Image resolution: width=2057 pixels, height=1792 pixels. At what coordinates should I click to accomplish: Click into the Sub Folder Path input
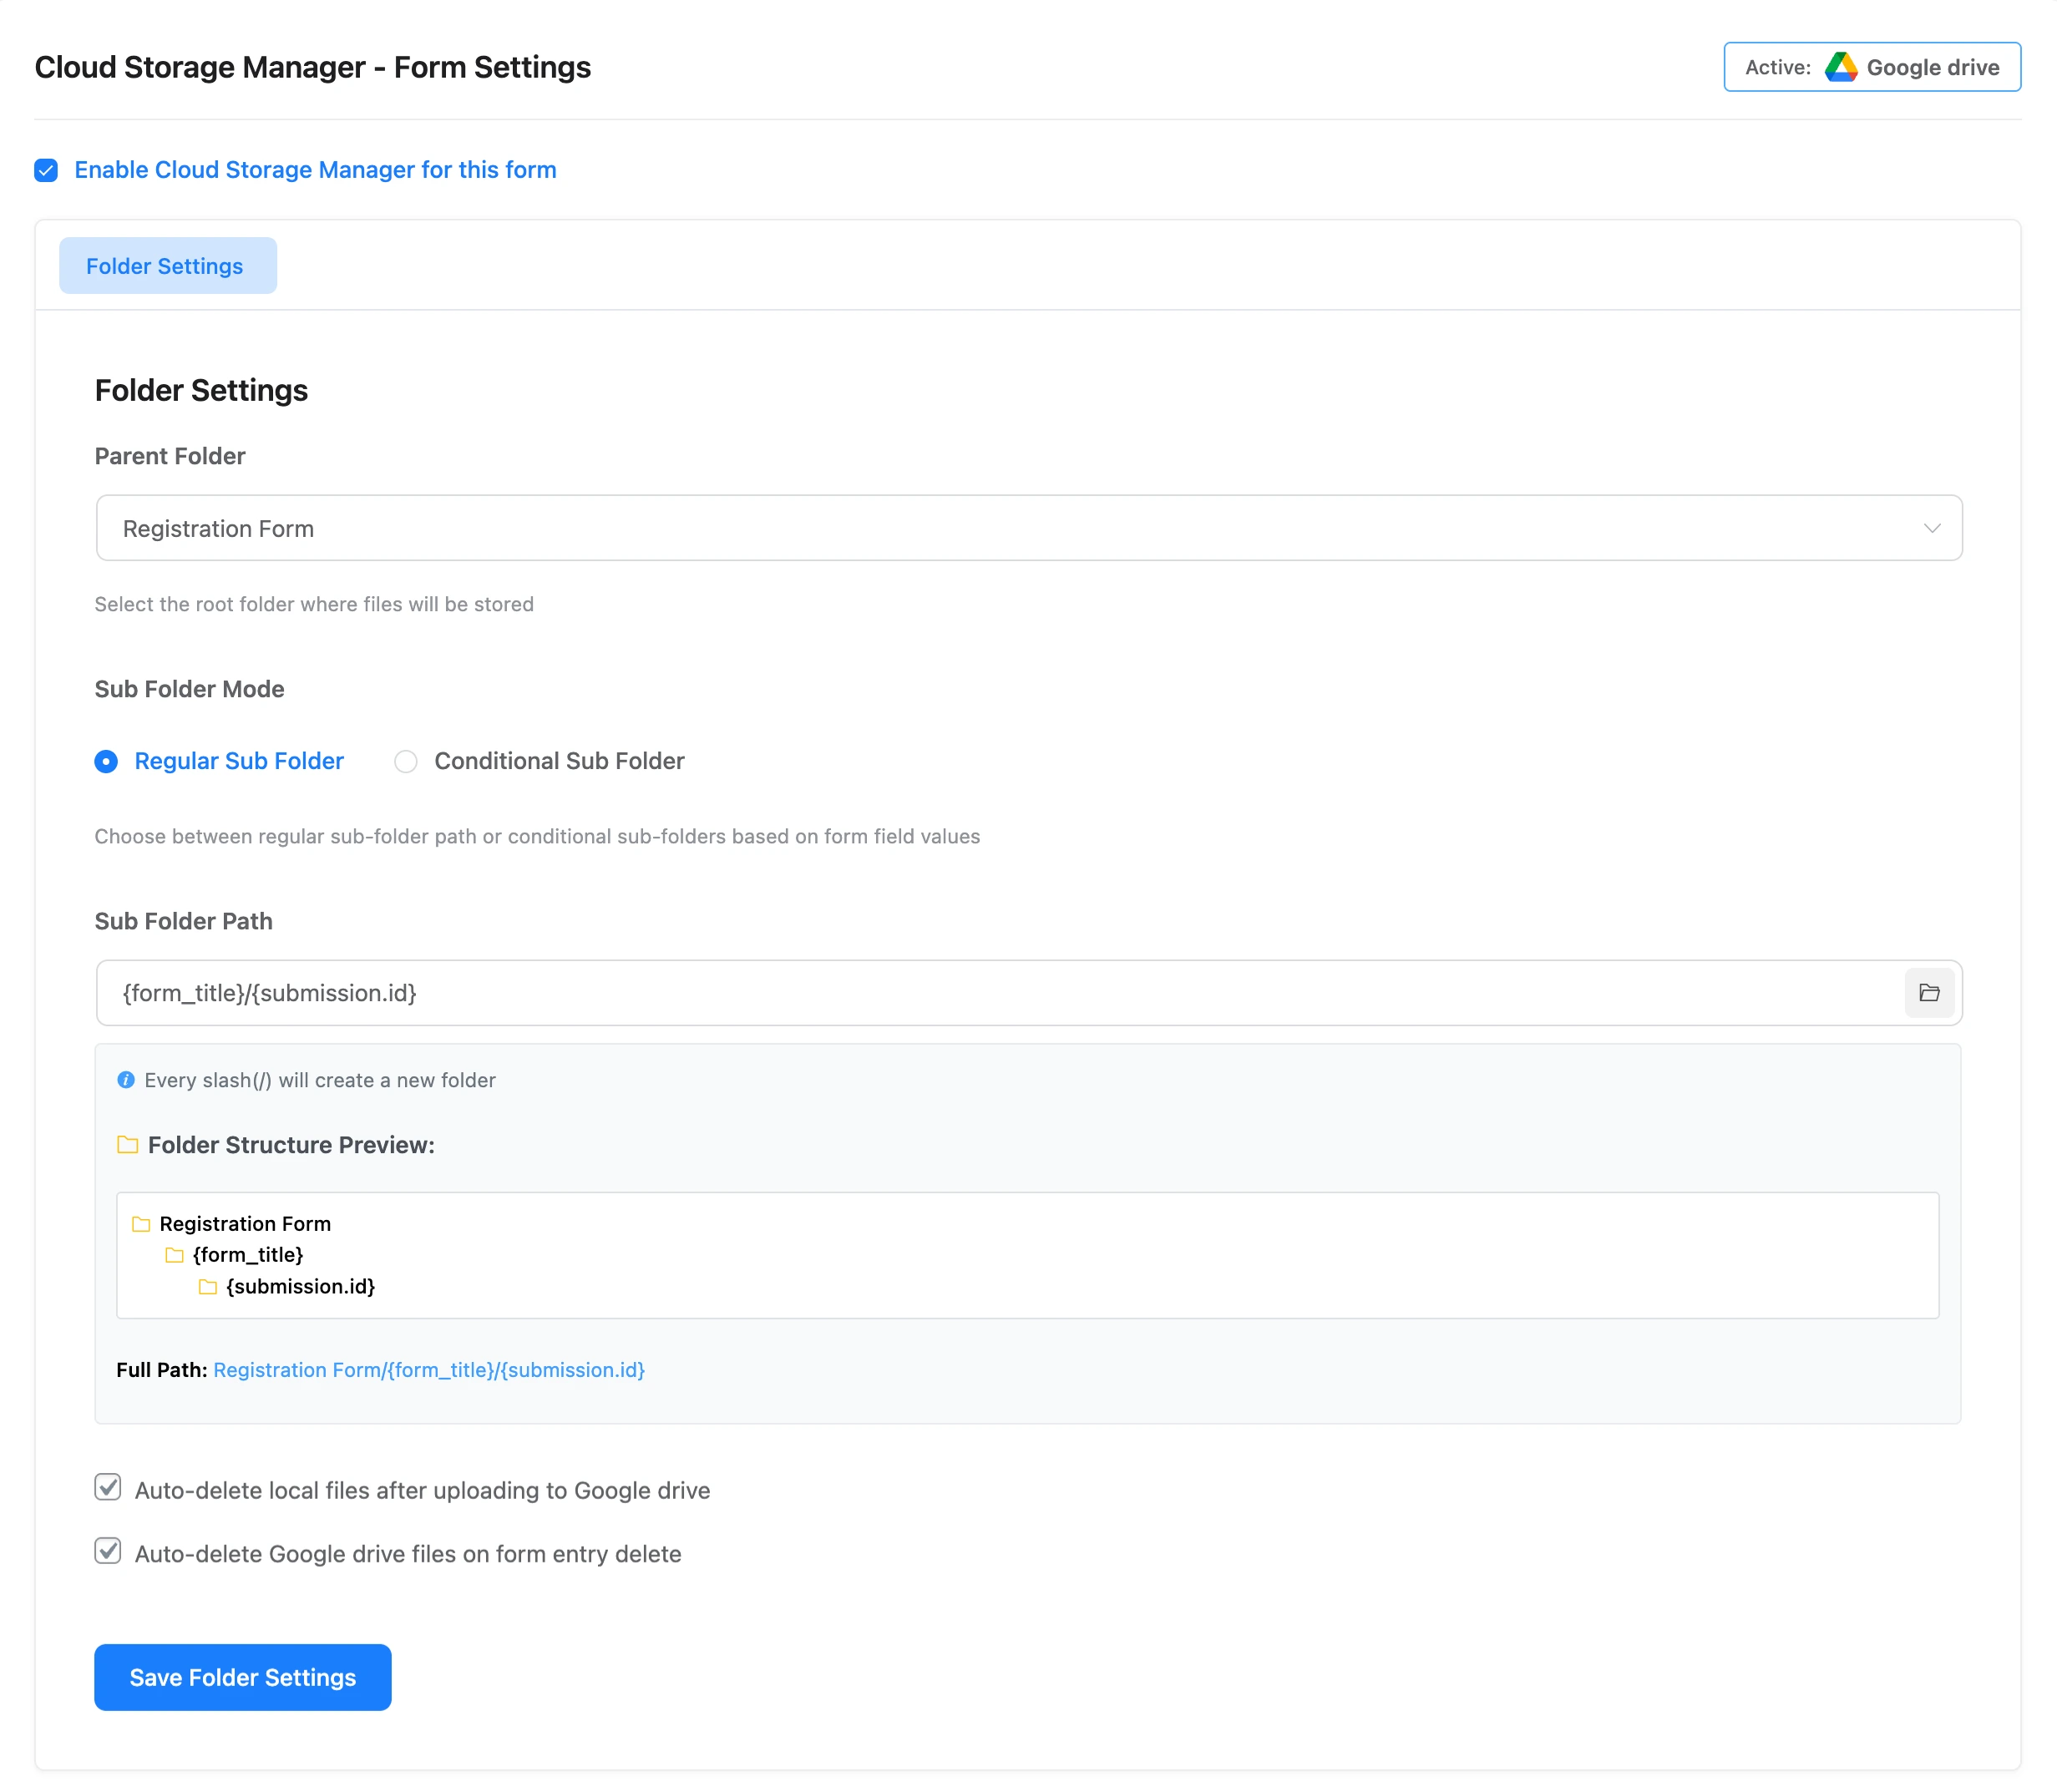pos(1000,993)
